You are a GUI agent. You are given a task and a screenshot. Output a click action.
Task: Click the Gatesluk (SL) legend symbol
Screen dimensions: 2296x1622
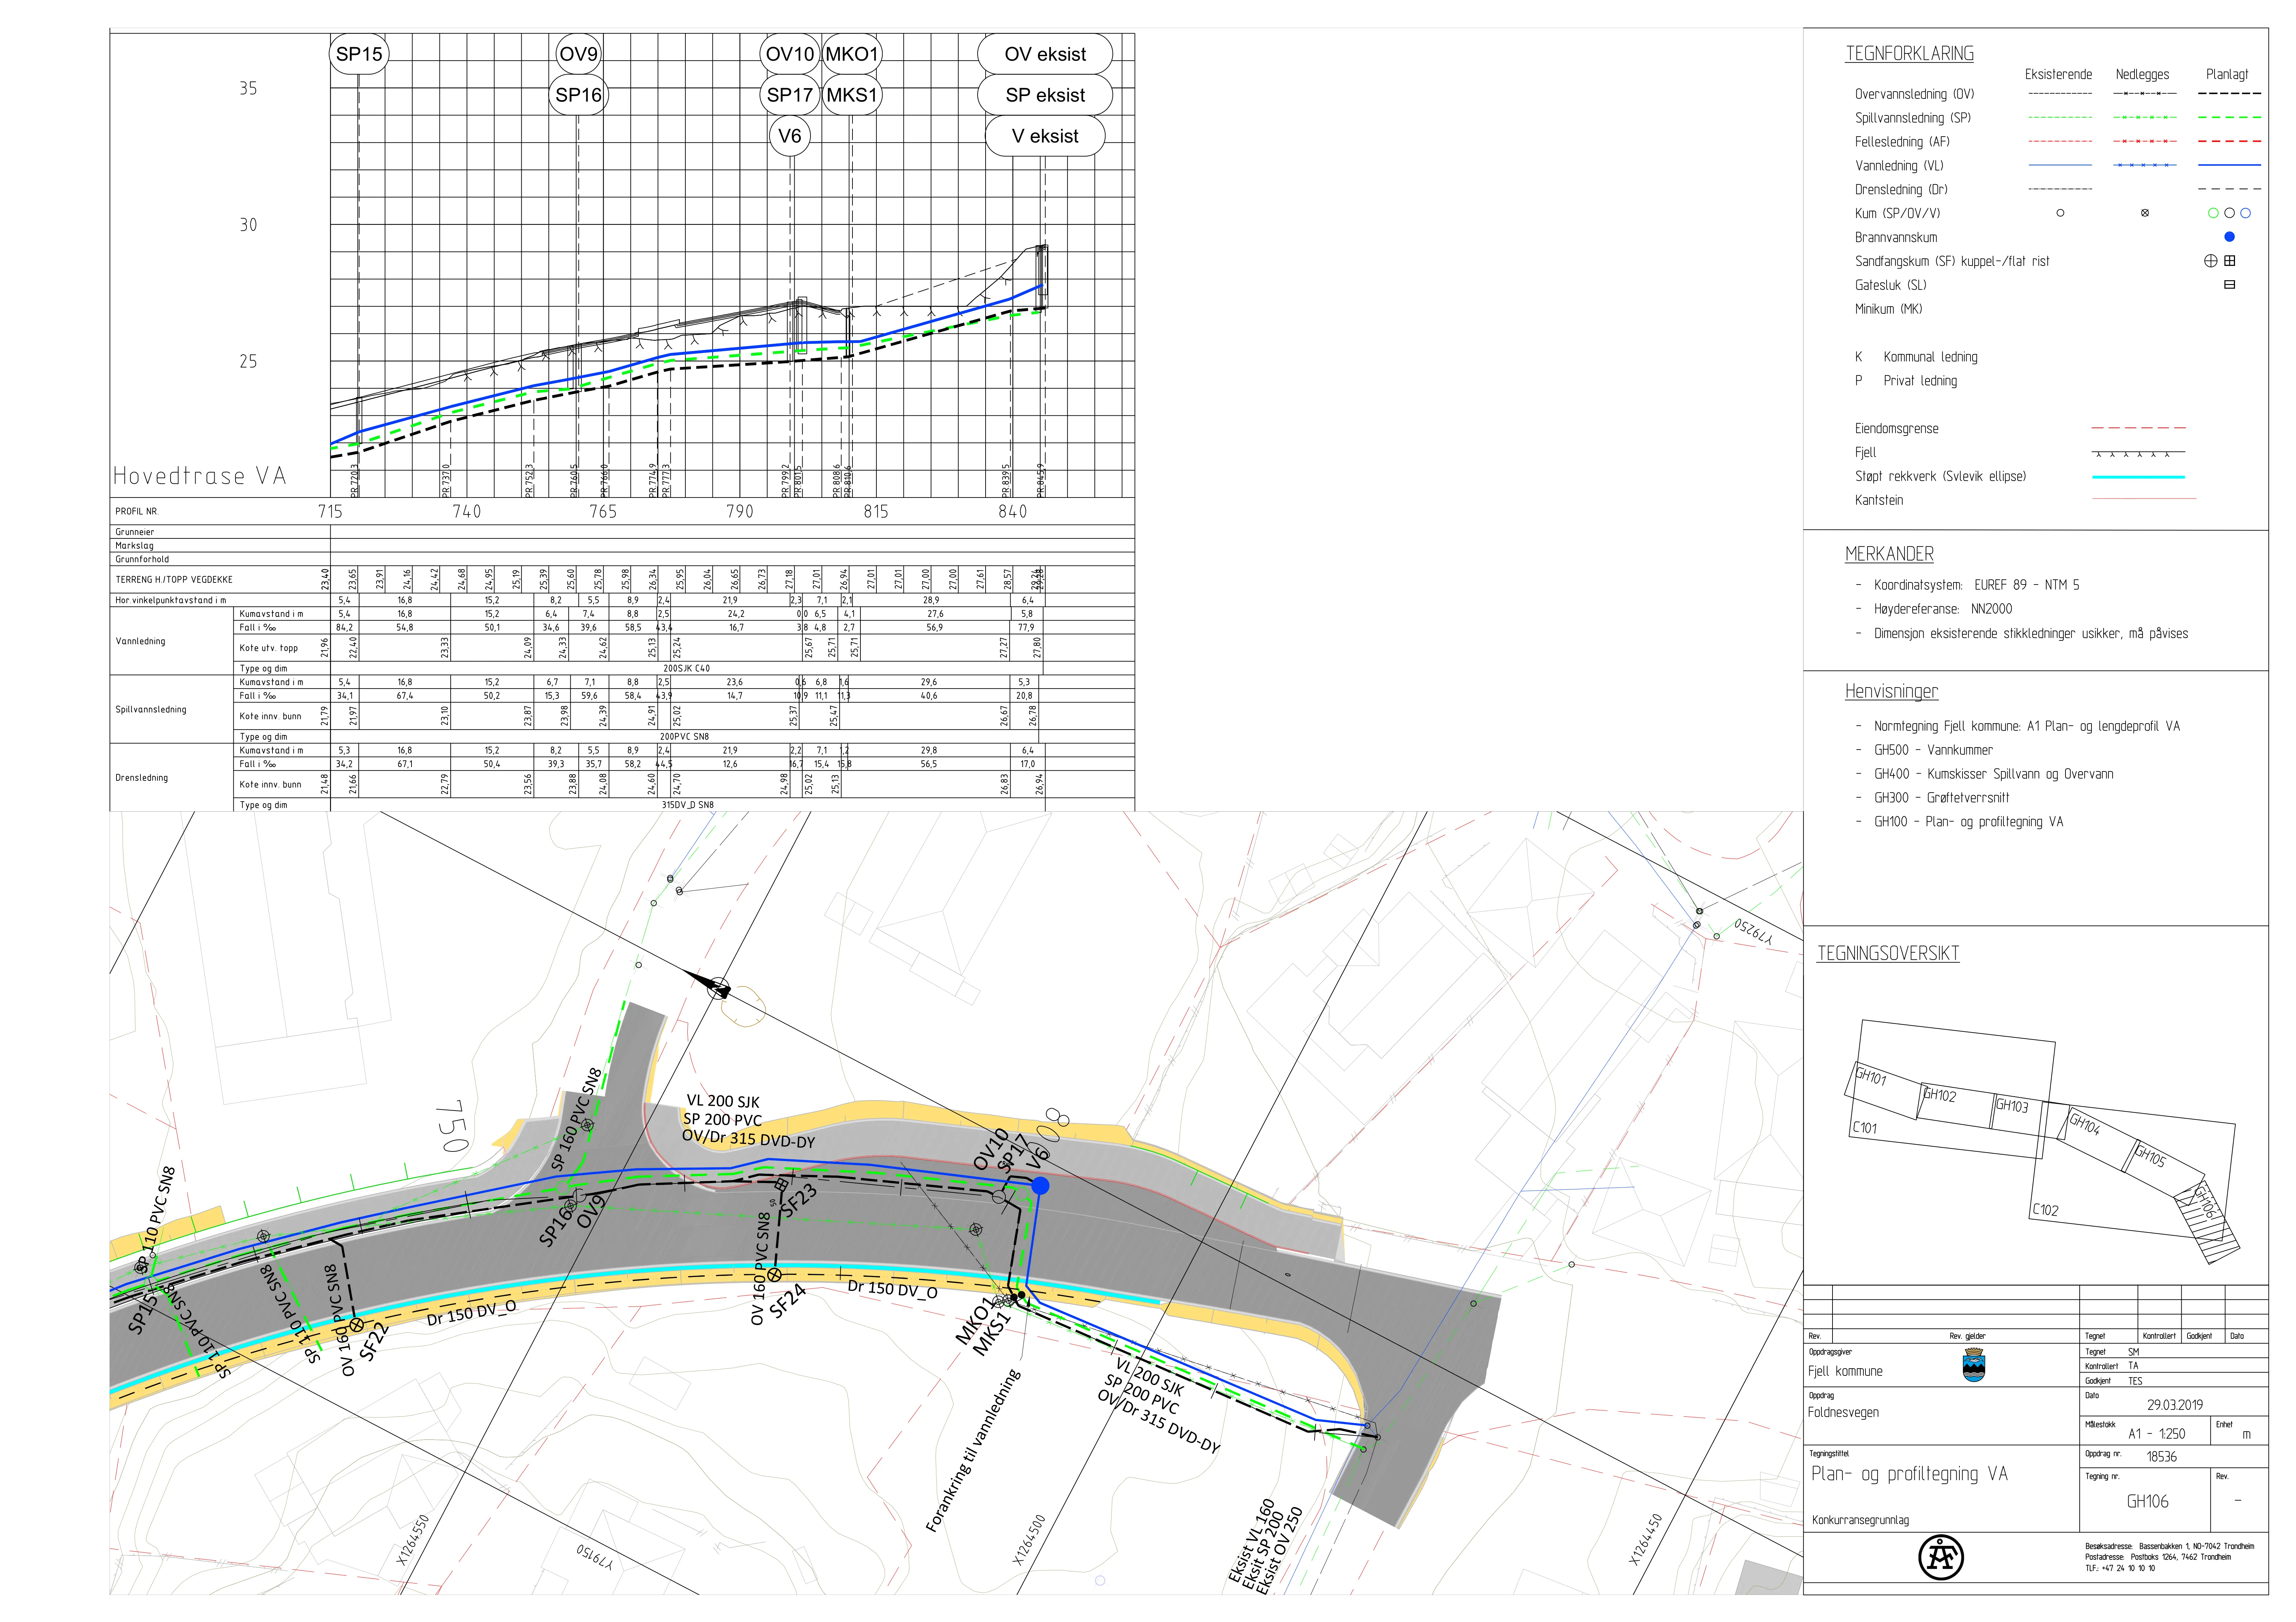coord(2229,285)
